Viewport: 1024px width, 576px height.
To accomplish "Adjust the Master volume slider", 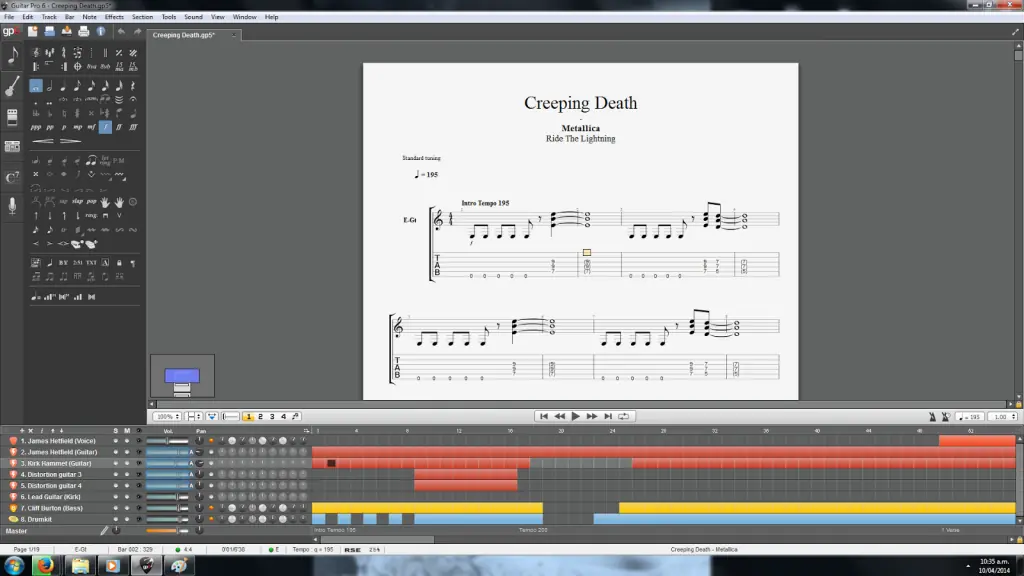I will click(168, 531).
